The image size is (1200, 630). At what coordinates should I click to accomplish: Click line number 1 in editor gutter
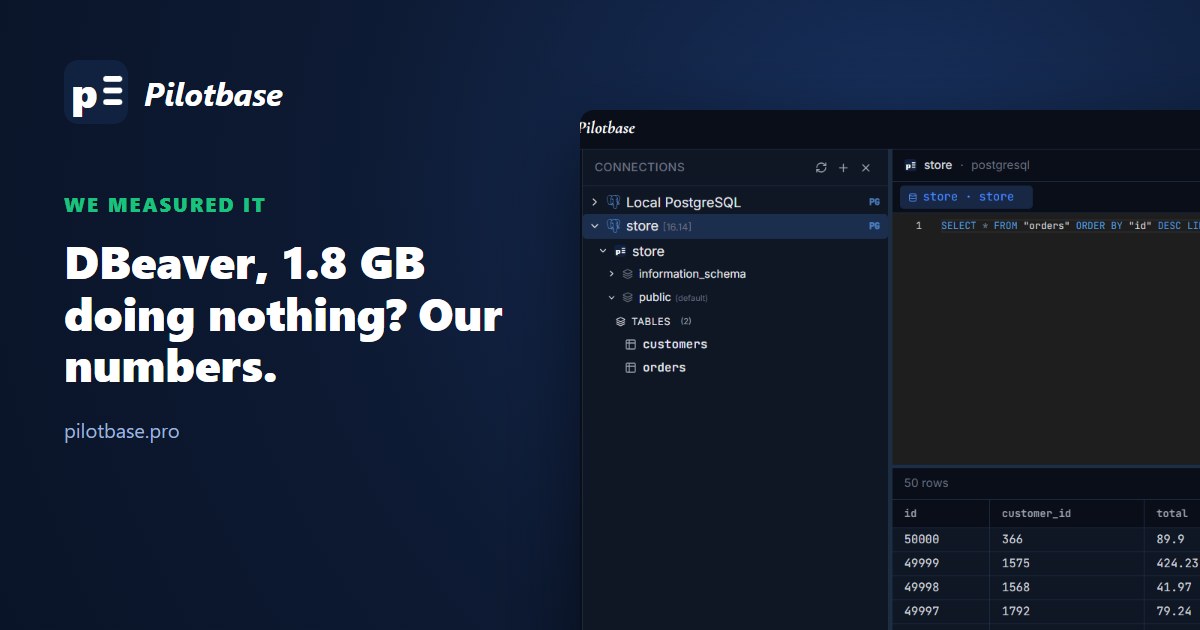(919, 226)
